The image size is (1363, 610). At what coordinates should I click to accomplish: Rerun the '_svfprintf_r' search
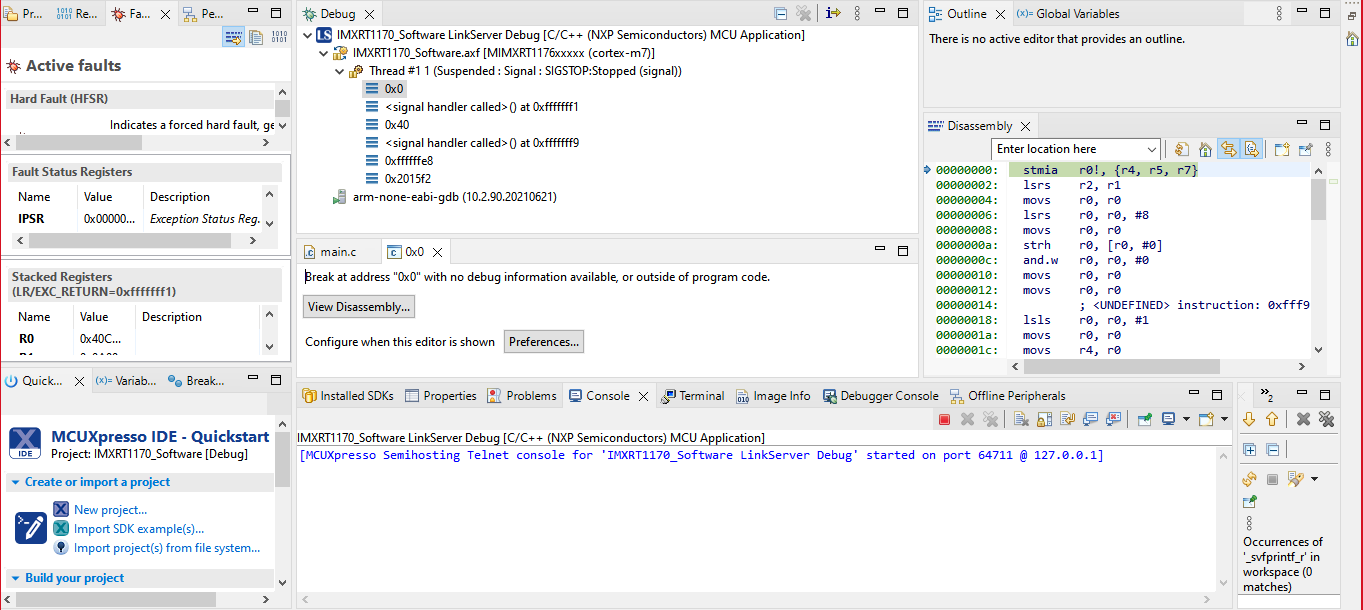[1249, 480]
